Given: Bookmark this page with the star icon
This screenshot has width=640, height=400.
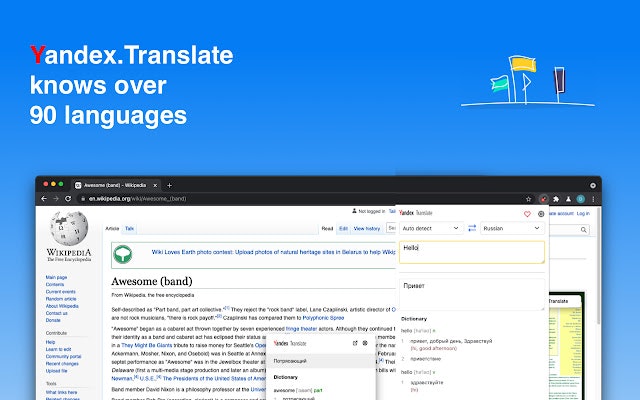Looking at the screenshot, I should pyautogui.click(x=529, y=199).
